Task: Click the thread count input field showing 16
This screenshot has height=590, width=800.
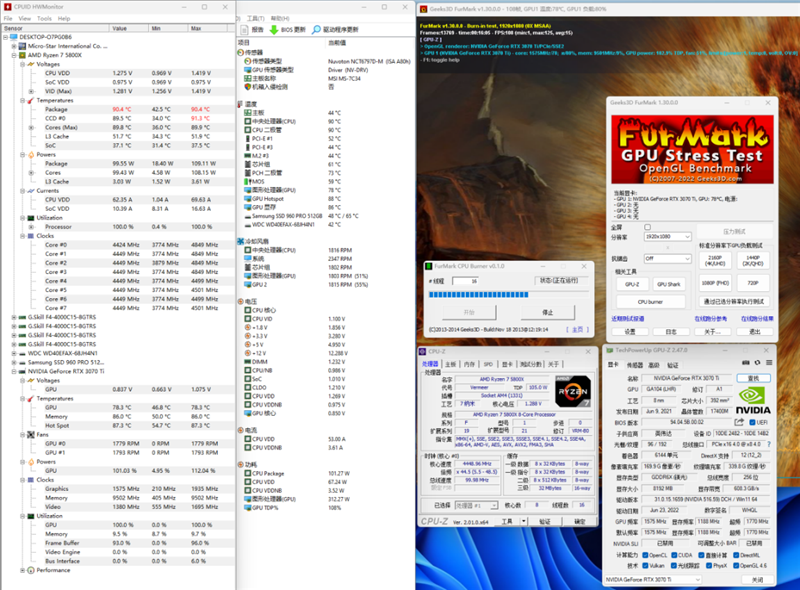Action: point(465,281)
